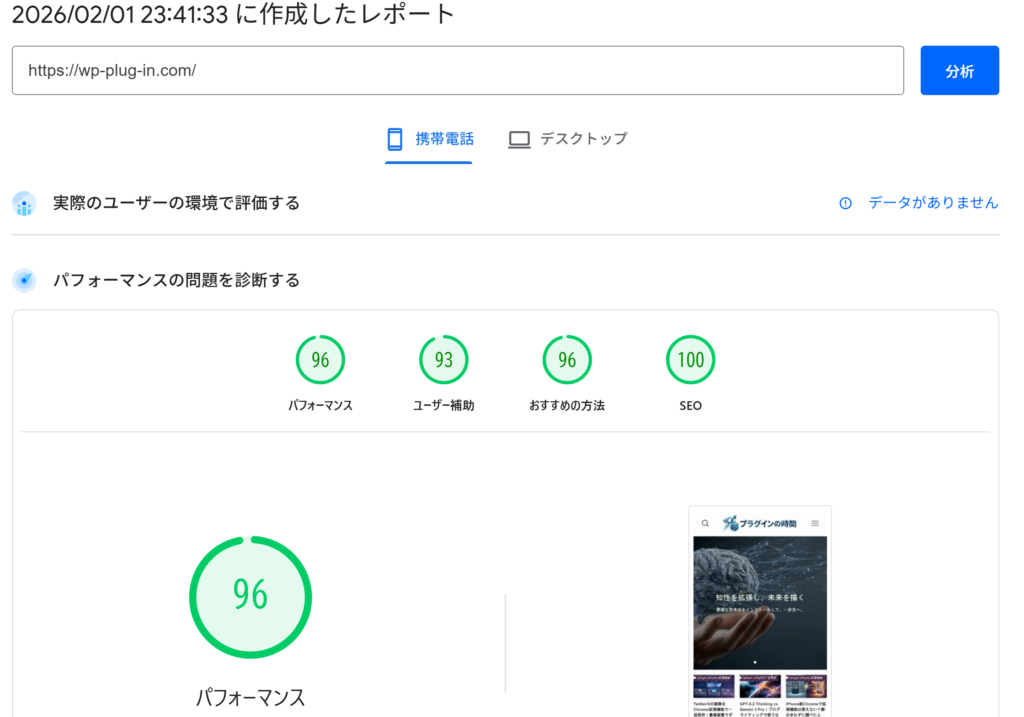The image size is (1024, 717).
Task: Click the mobile phone icon in the device tabs
Action: (395, 139)
